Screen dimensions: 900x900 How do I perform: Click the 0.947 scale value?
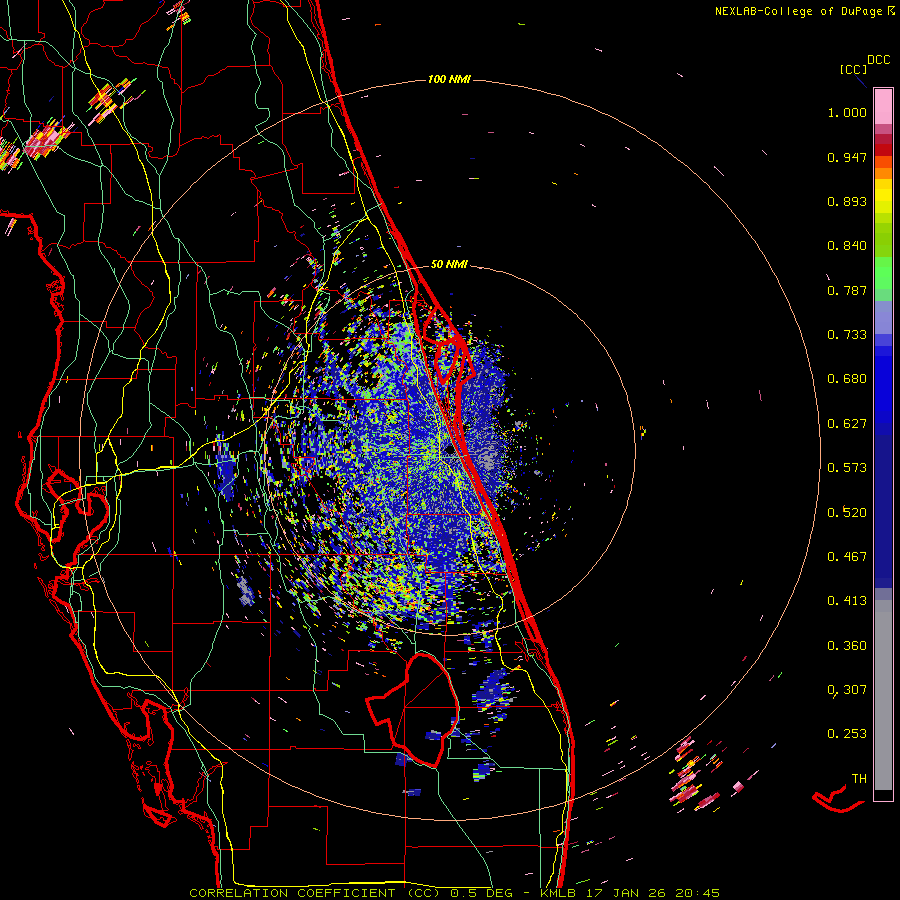coord(847,157)
